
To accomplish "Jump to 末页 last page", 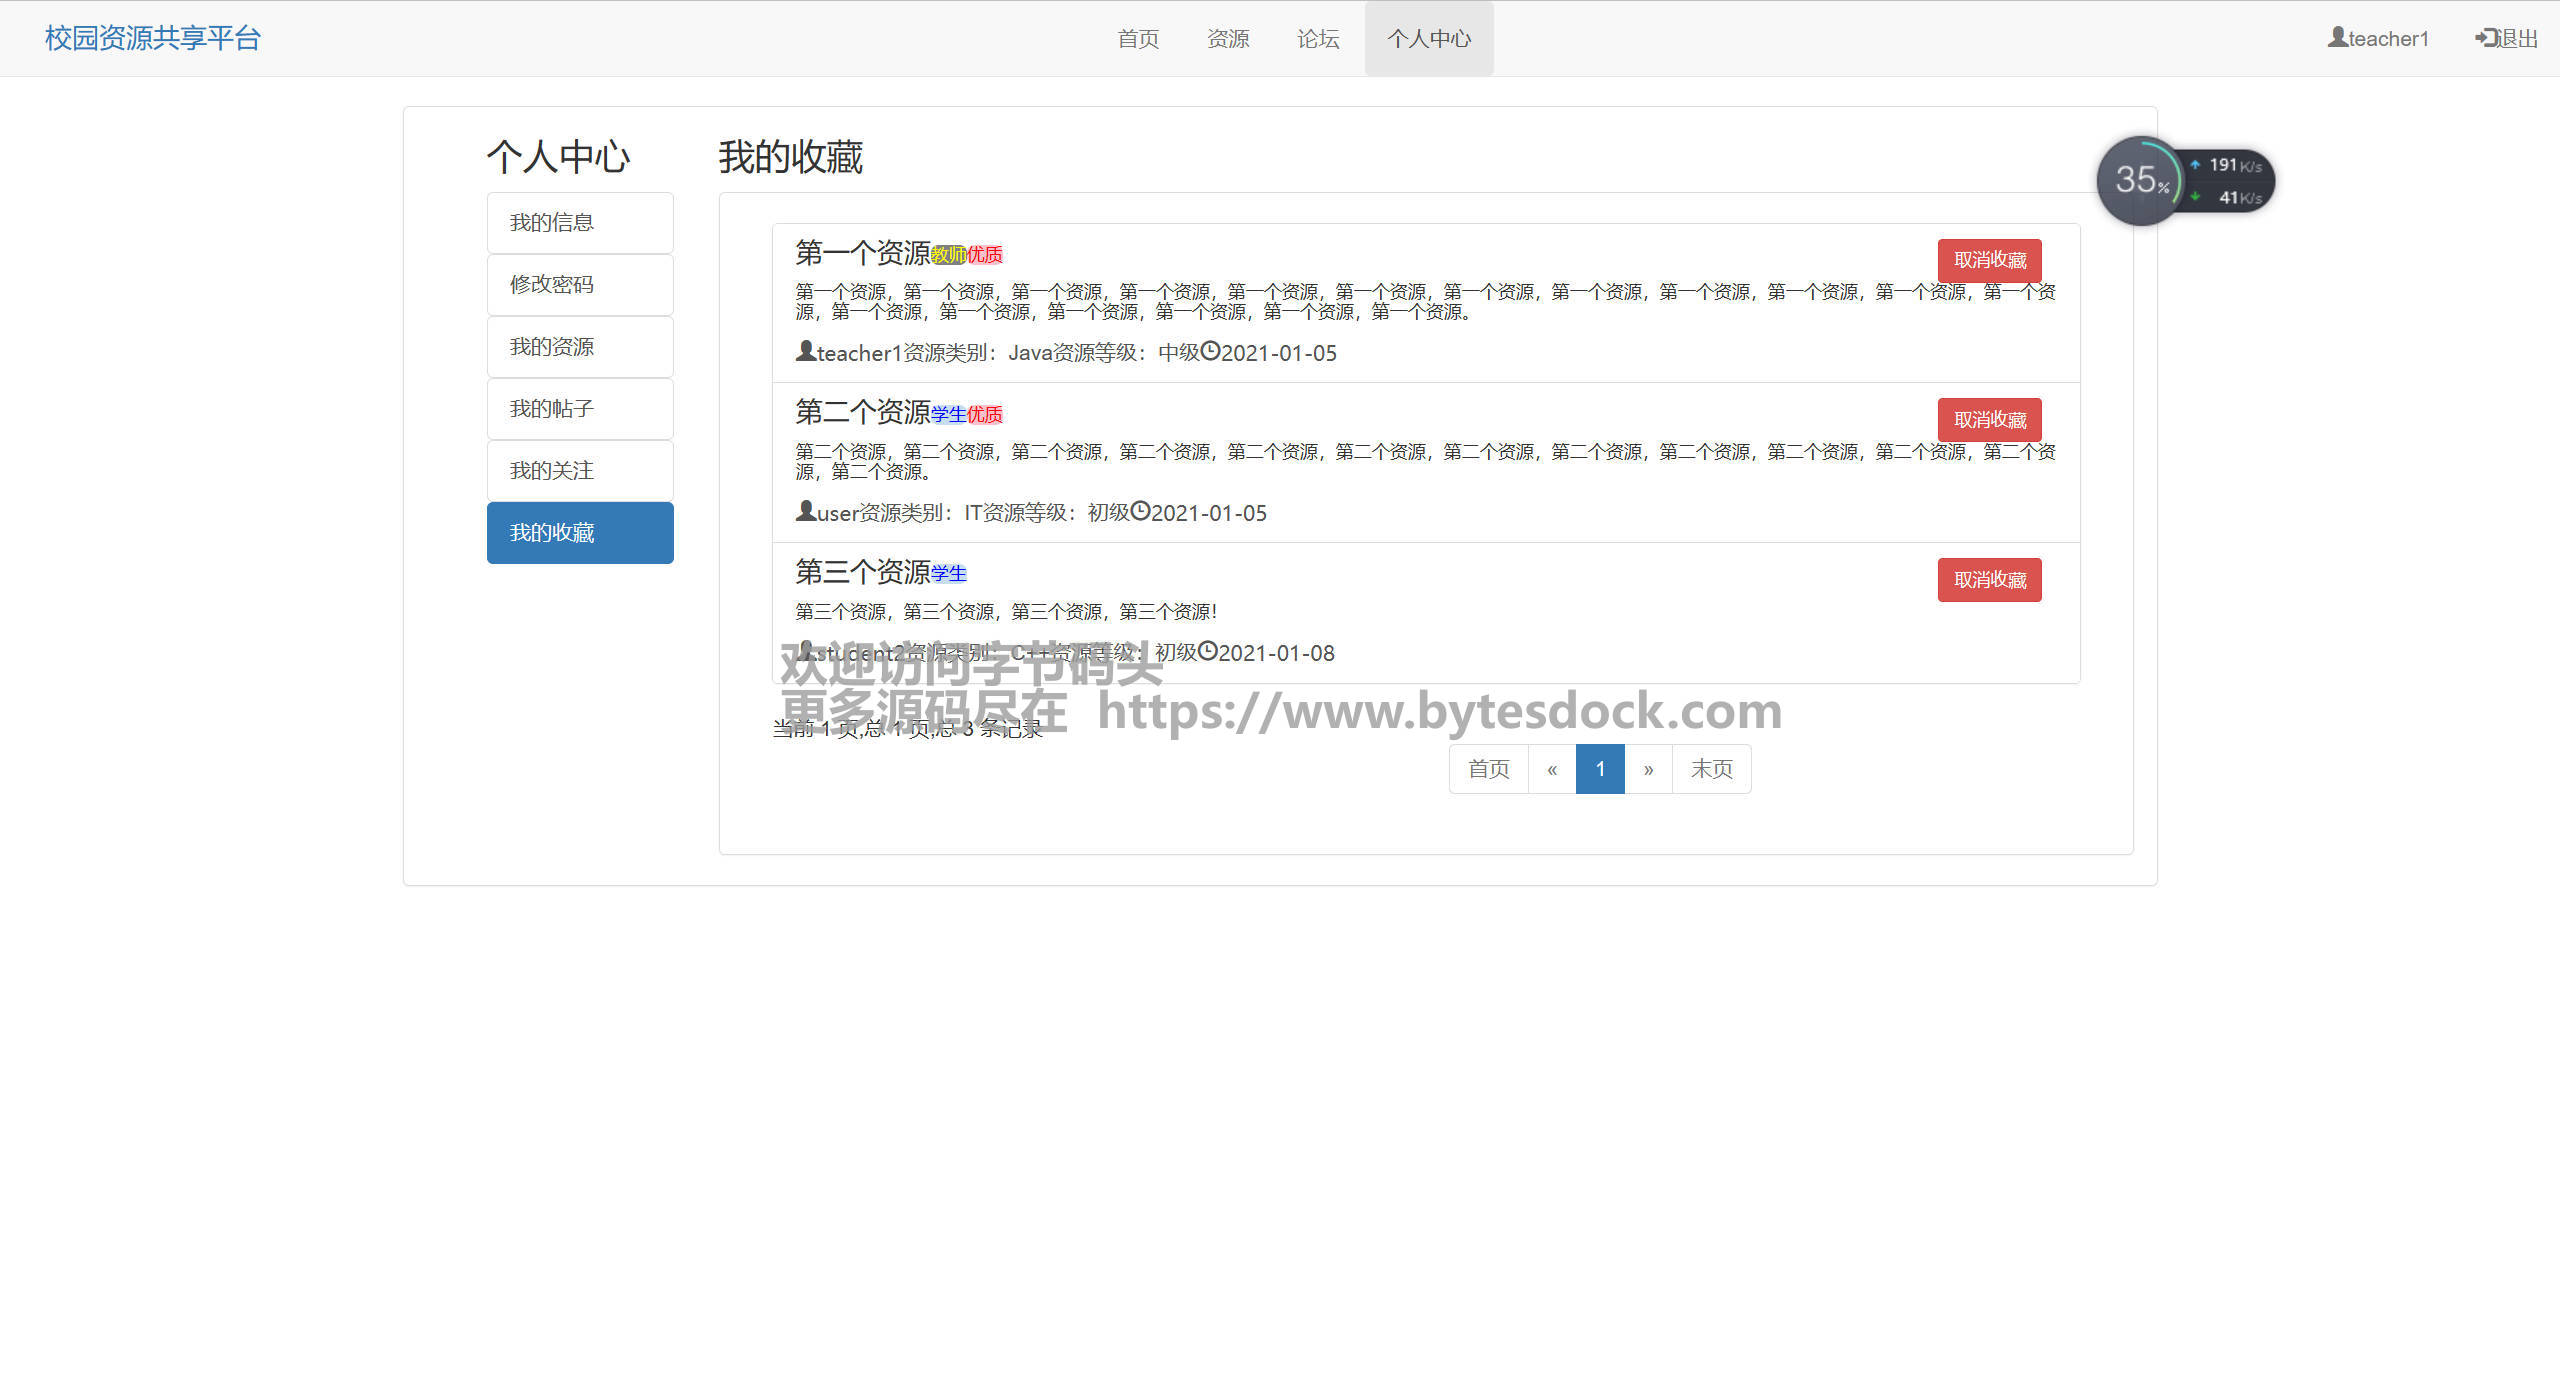I will tap(1711, 769).
